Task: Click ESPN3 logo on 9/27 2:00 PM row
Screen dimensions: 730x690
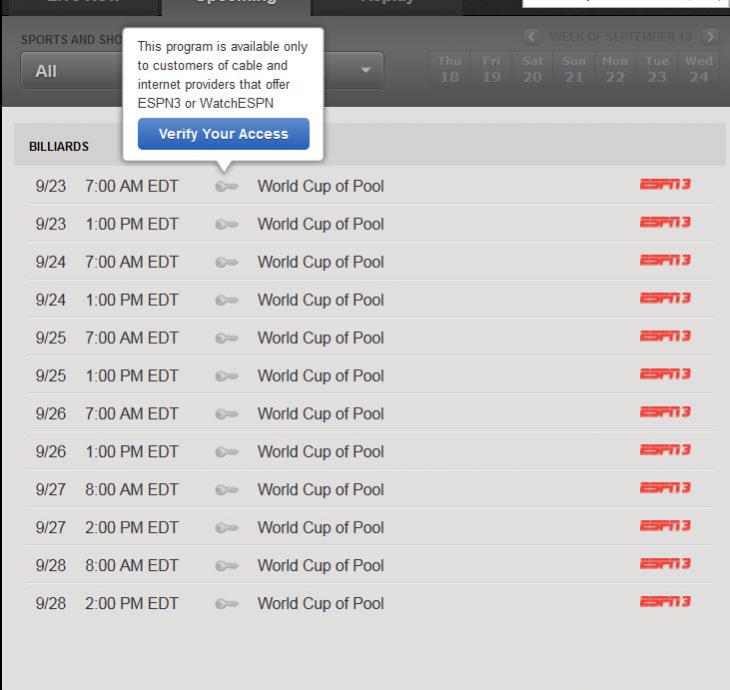Action: coord(665,526)
